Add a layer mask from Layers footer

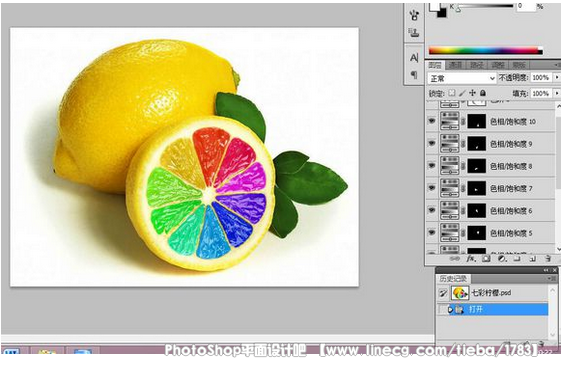(x=486, y=259)
